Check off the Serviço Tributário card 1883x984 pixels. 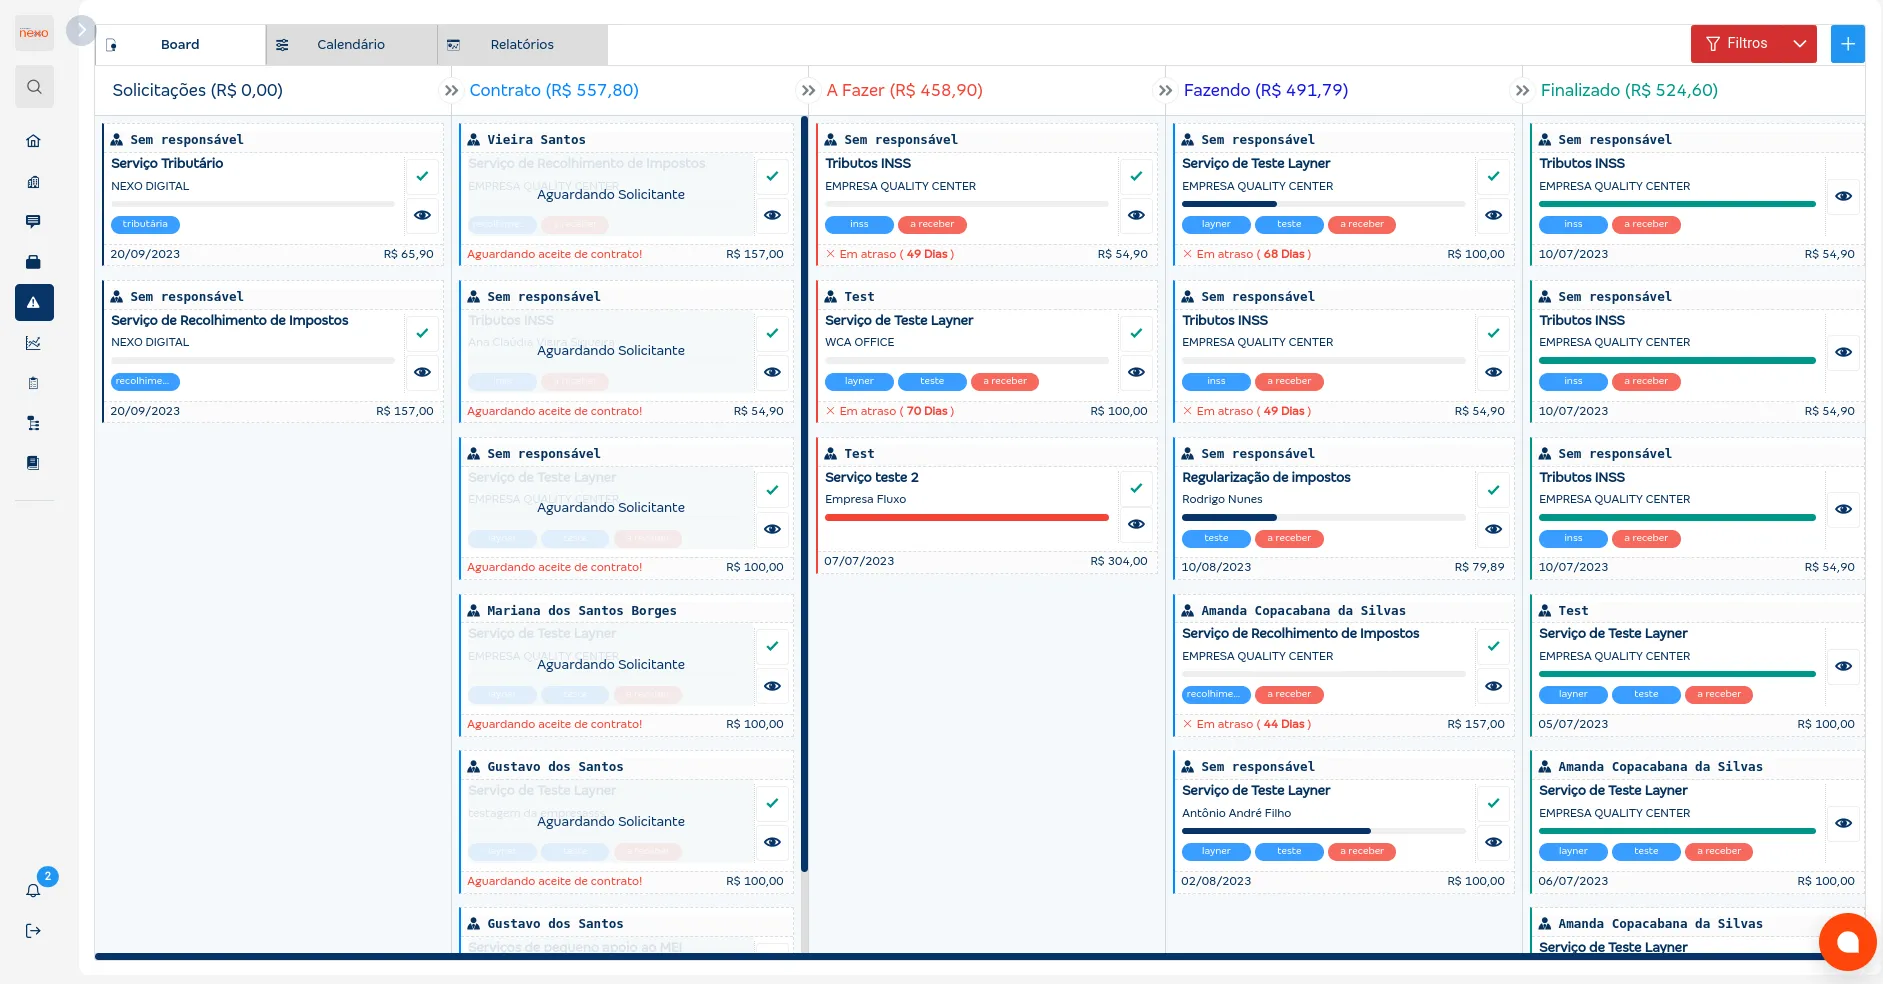[x=422, y=176]
